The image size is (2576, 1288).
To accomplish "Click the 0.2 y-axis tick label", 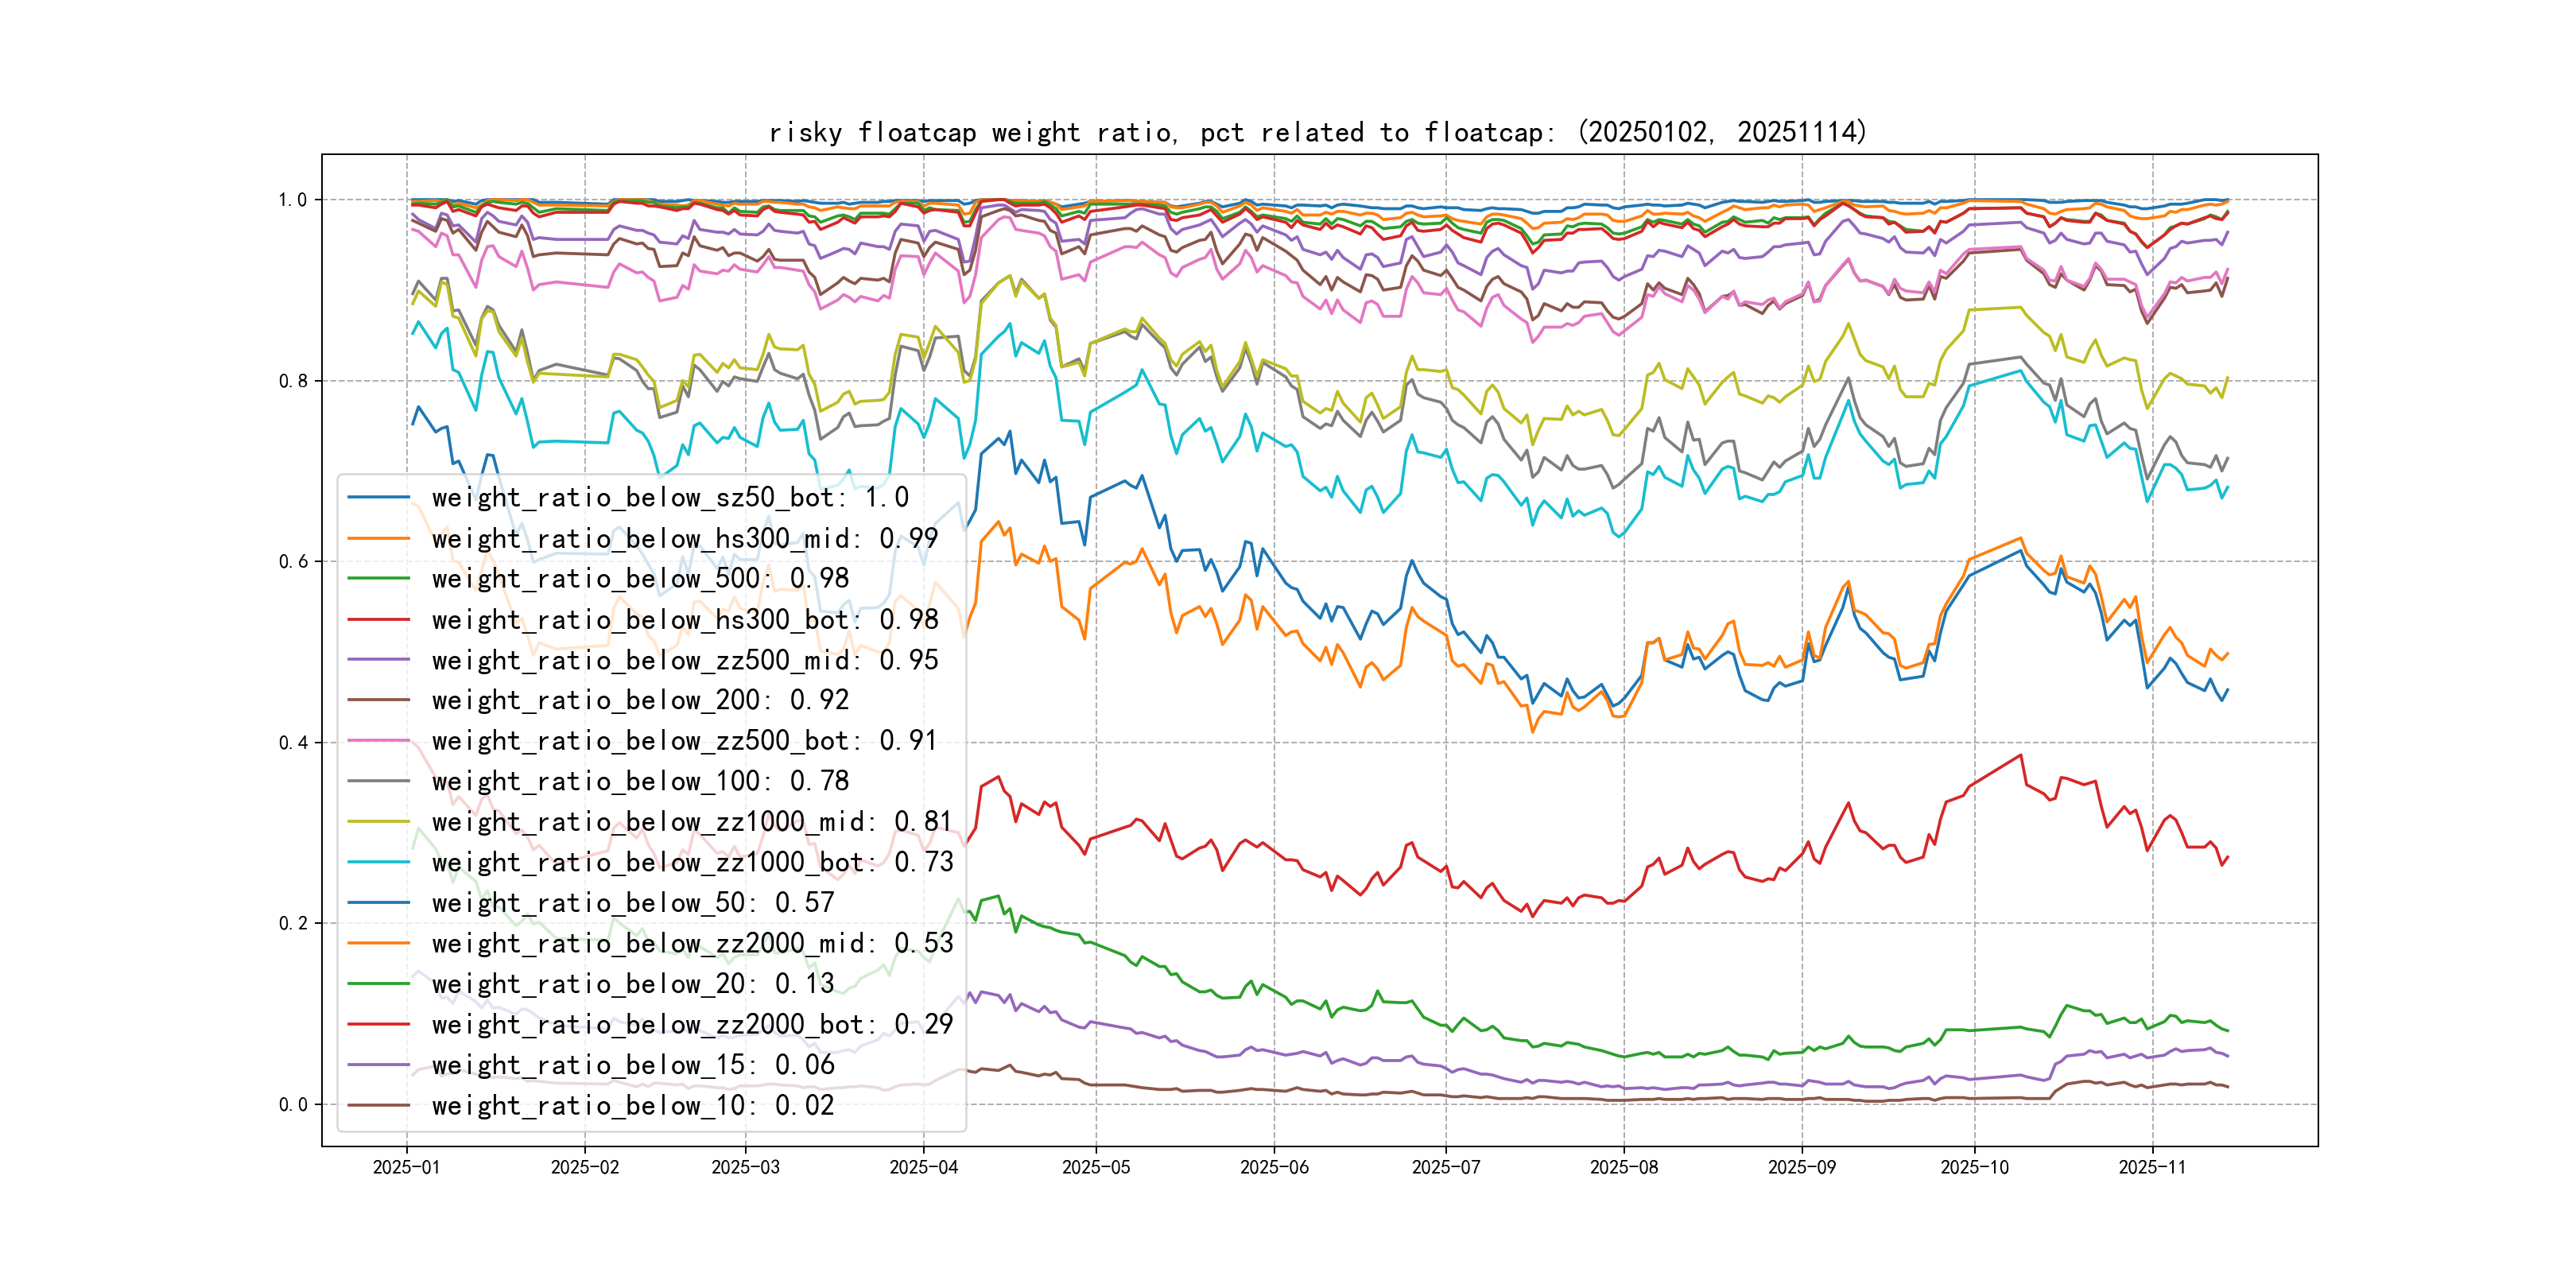I will click(x=293, y=923).
